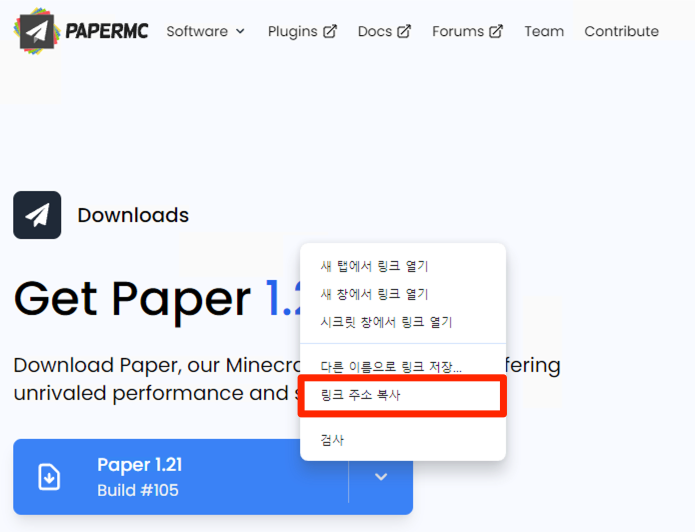Viewport: 695px width, 532px height.
Task: Click the 'unrivaled performance and' description text
Action: 151,393
